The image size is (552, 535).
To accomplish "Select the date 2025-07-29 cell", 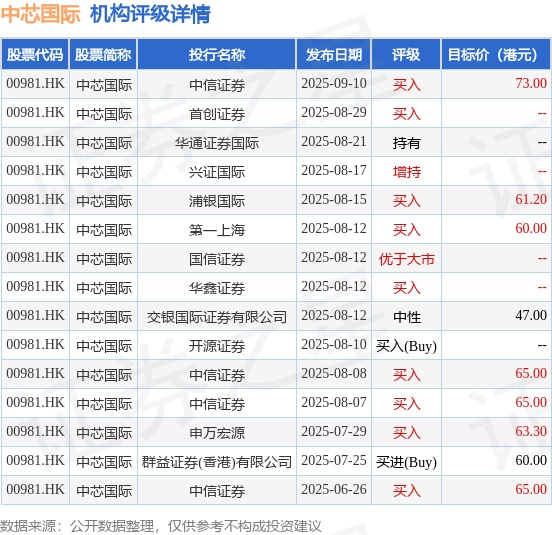I will (x=334, y=432).
